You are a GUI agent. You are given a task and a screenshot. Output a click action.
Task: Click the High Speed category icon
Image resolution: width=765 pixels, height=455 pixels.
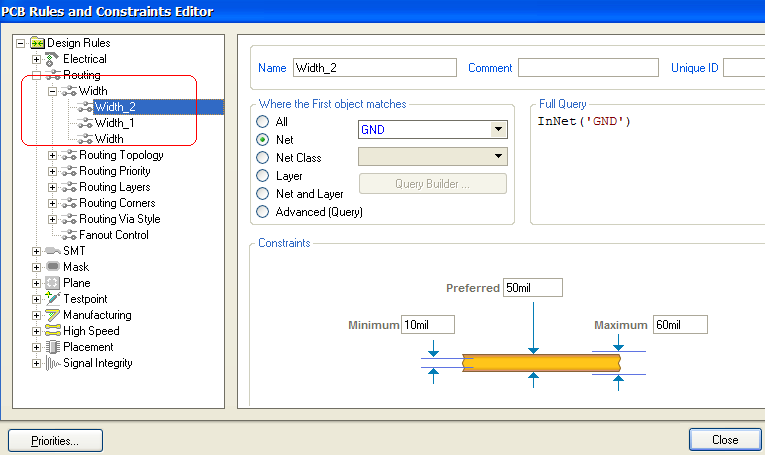click(53, 331)
